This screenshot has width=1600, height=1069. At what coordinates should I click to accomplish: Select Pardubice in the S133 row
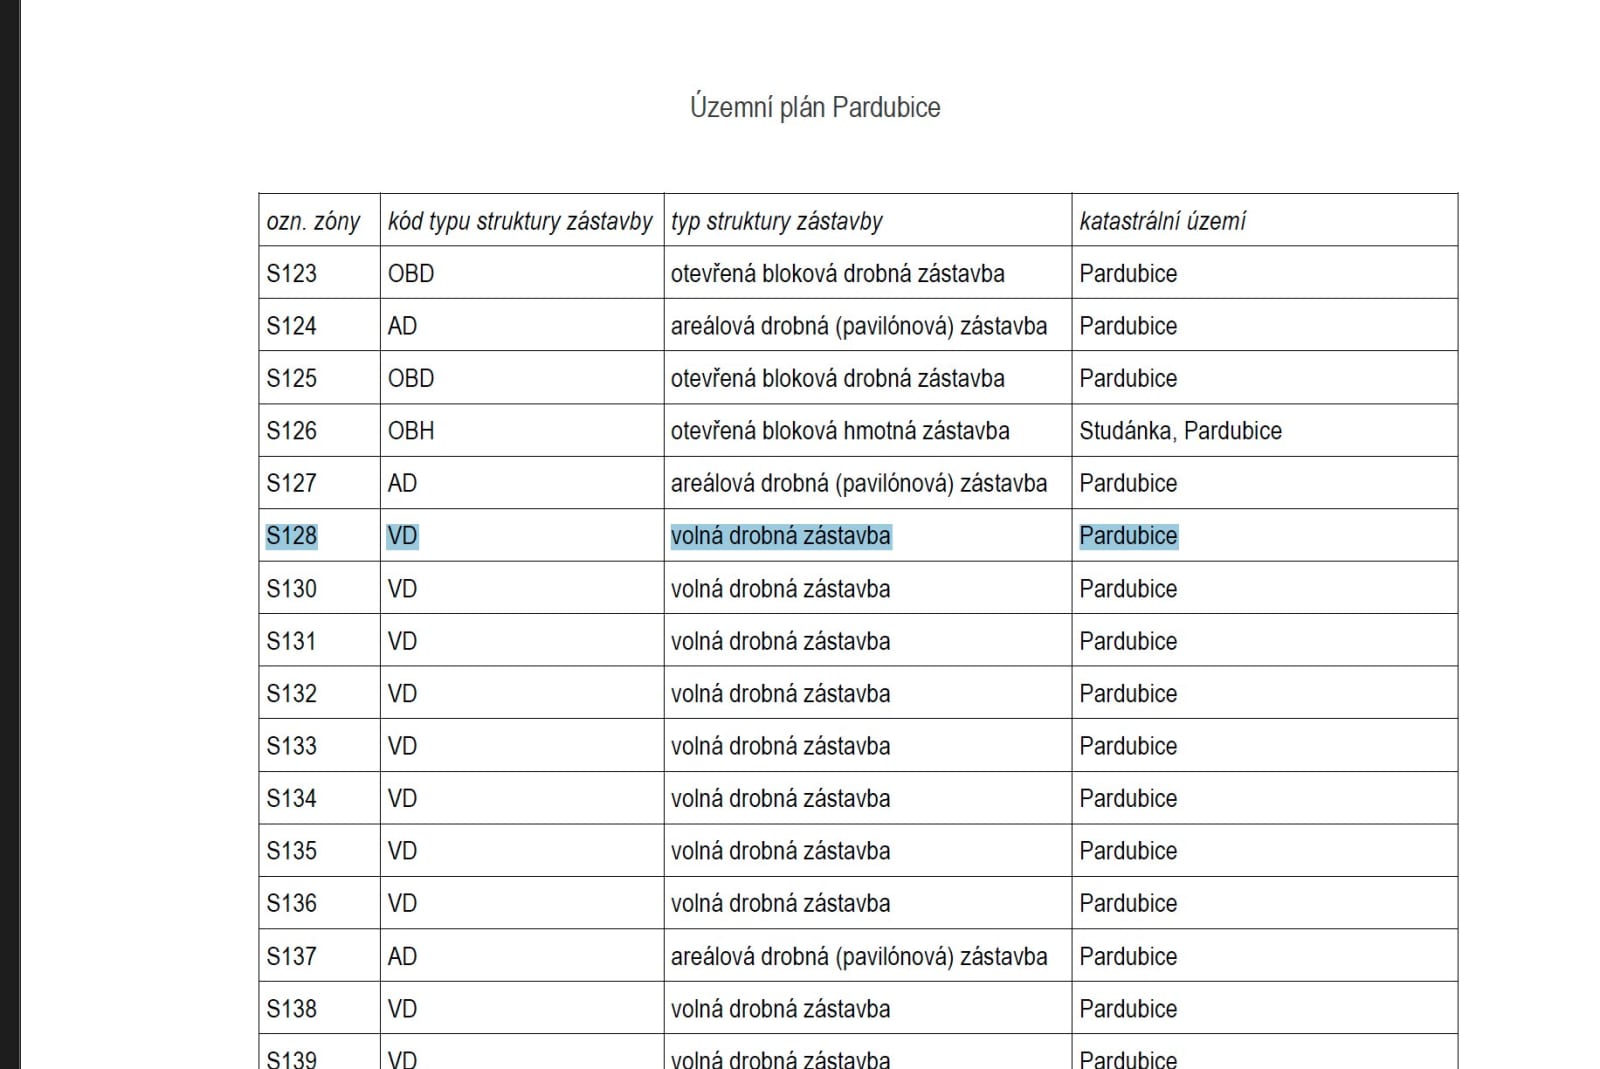pos(1128,746)
